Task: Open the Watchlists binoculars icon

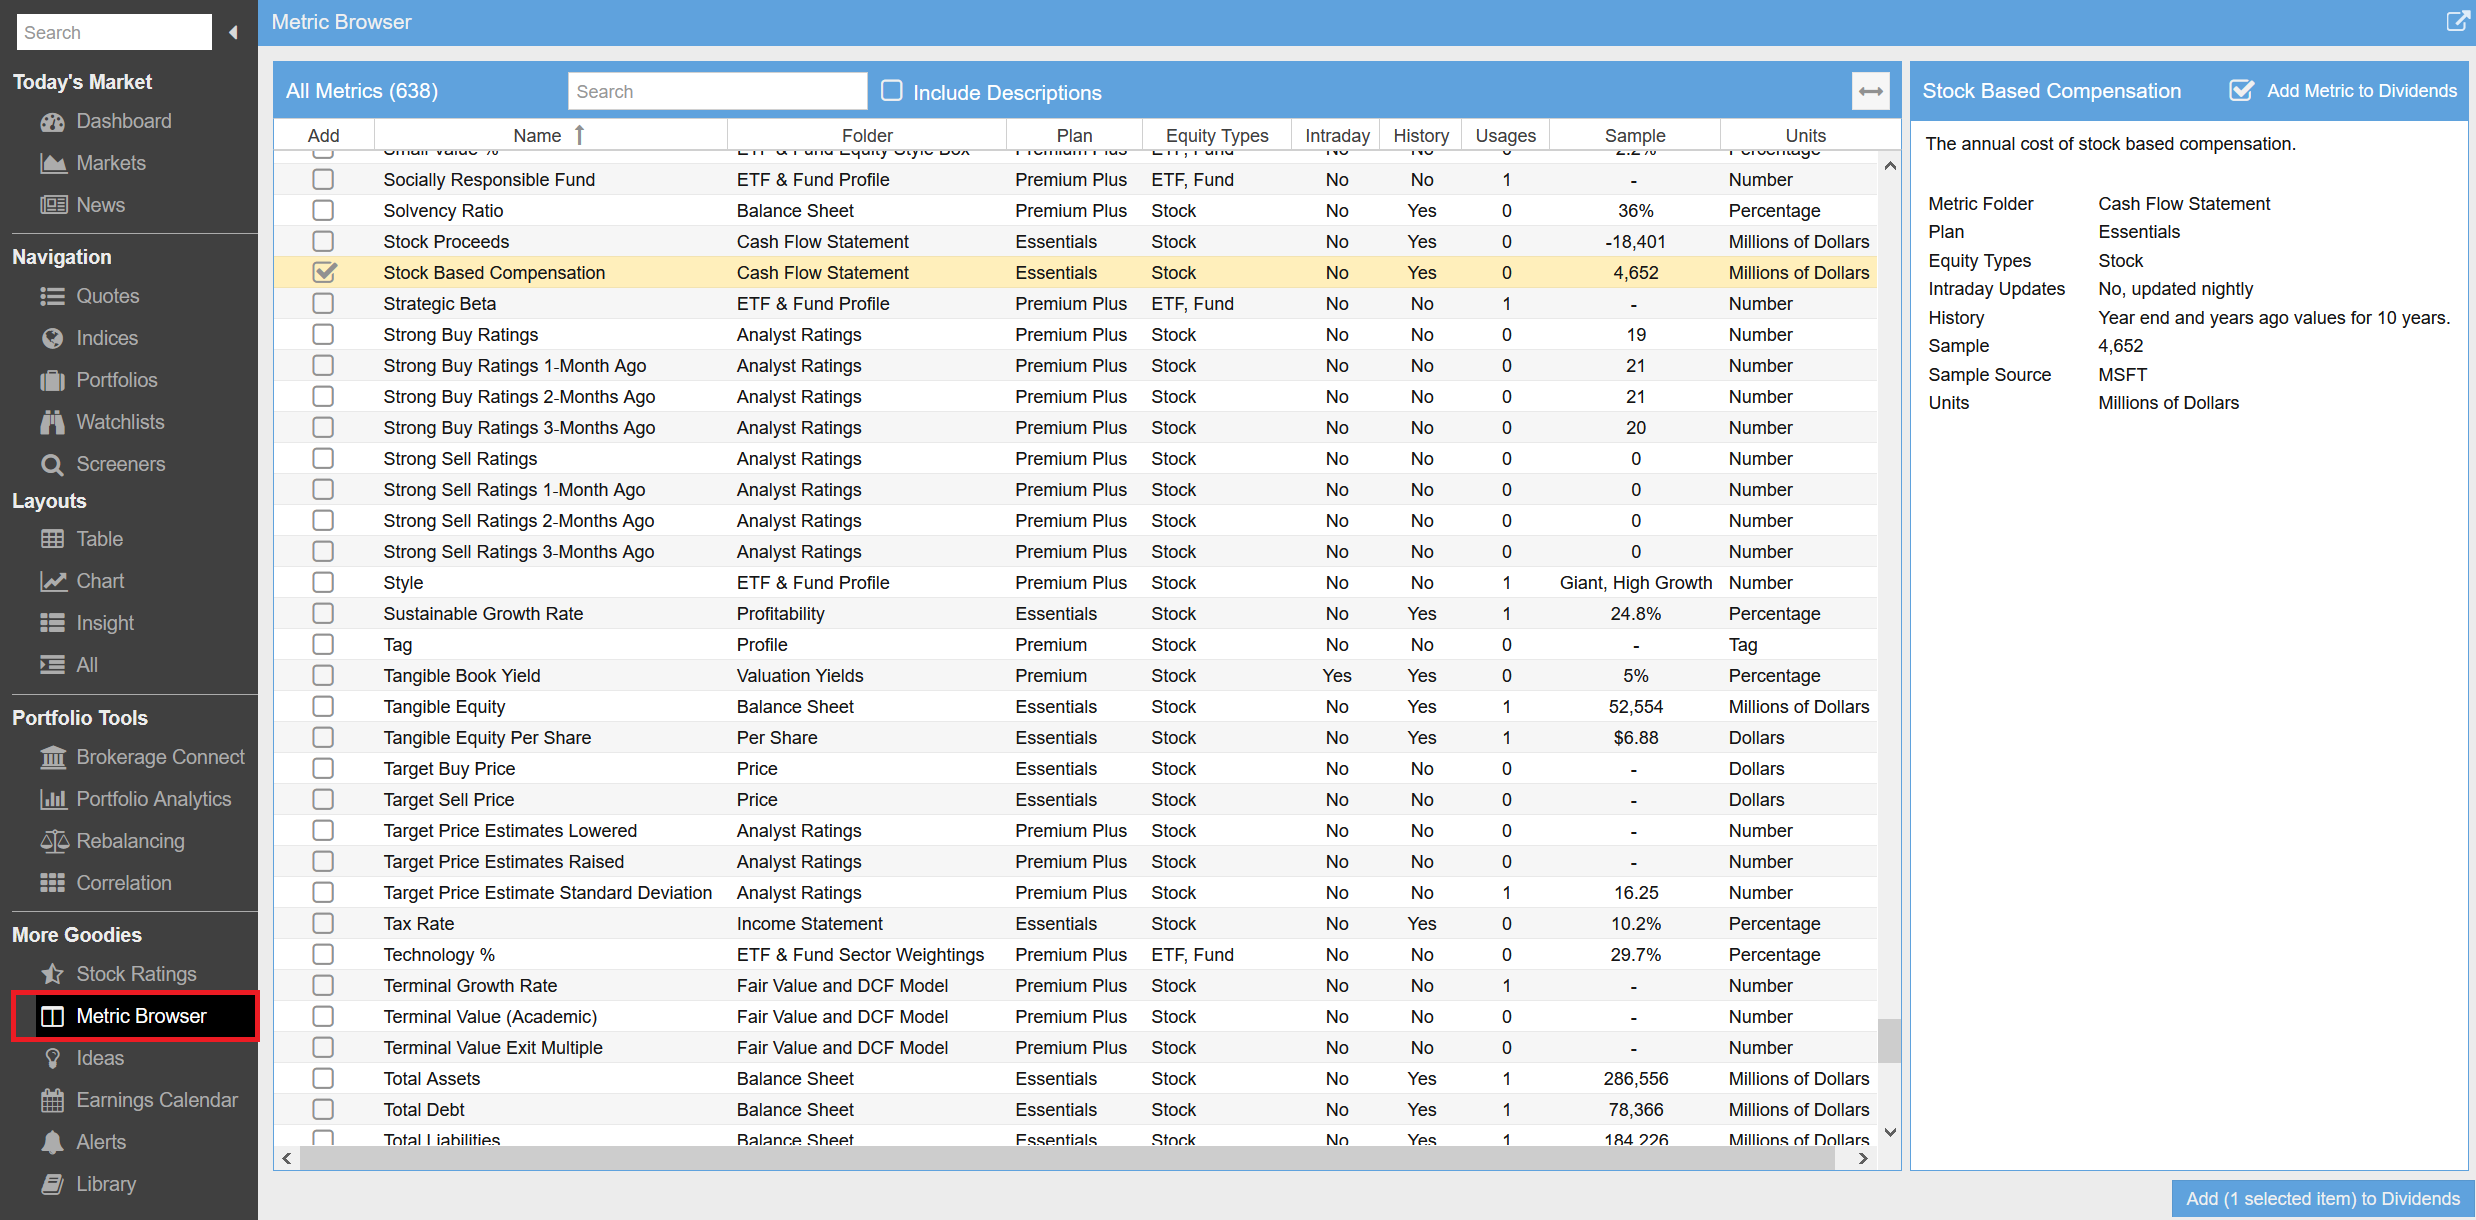Action: pos(52,422)
